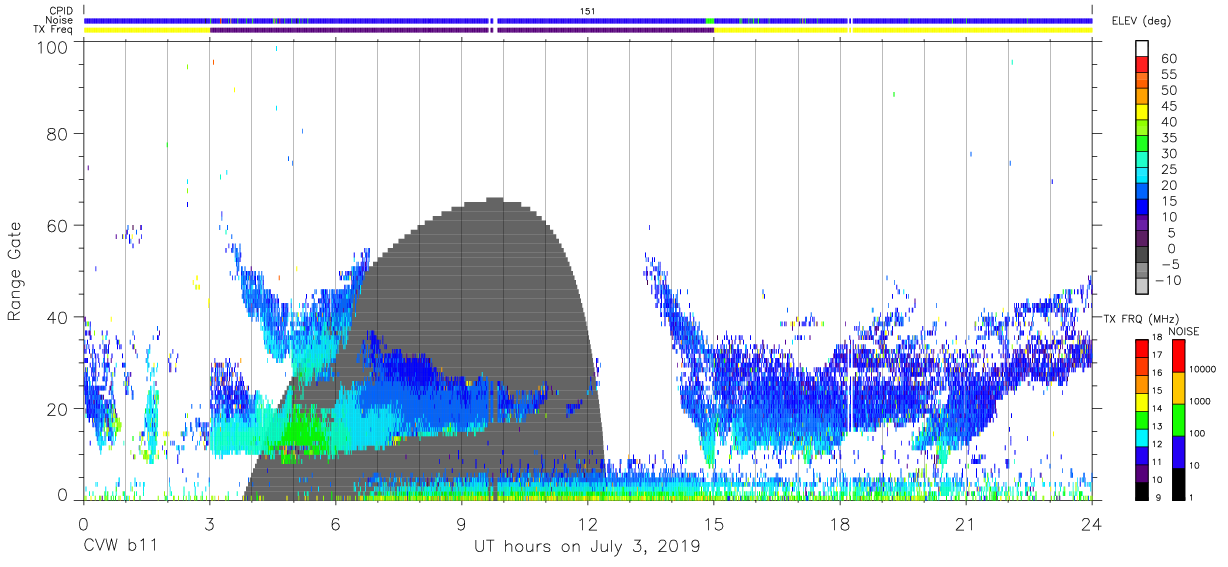Screen dimensions: 1228x567
Task: Click the 'Noise' row label at top left
Action: click(61, 20)
